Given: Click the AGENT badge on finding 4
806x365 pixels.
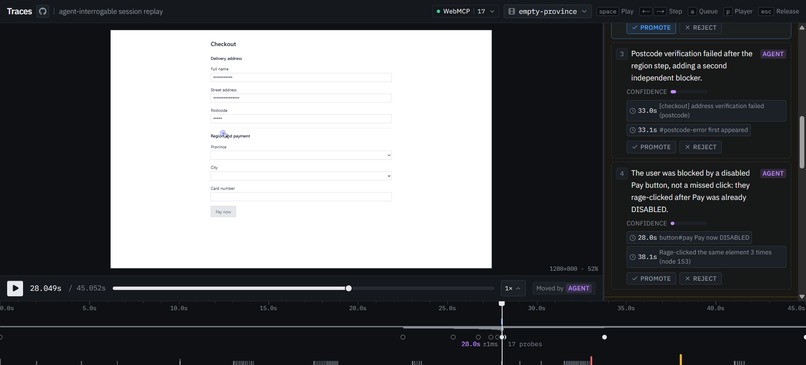Looking at the screenshot, I should coord(773,174).
